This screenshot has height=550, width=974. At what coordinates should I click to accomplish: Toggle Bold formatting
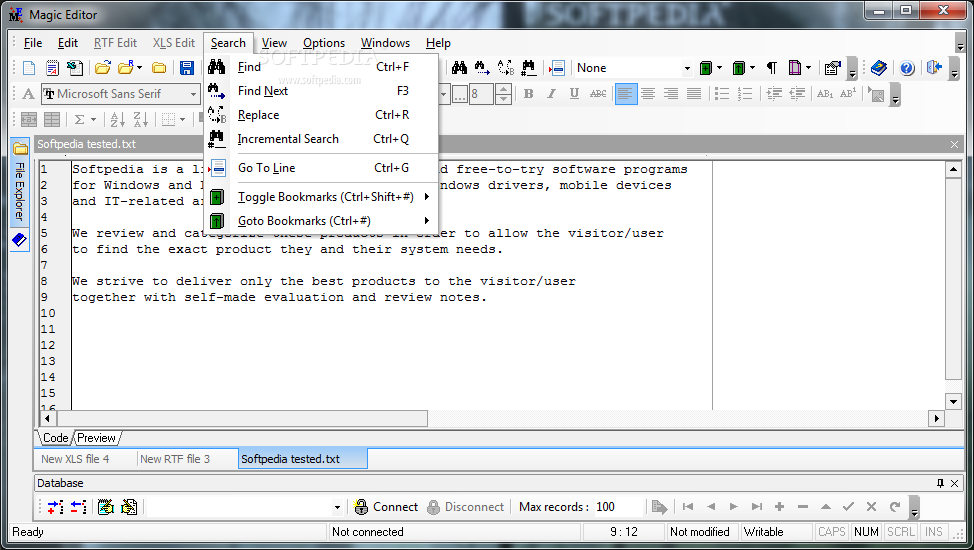(529, 94)
